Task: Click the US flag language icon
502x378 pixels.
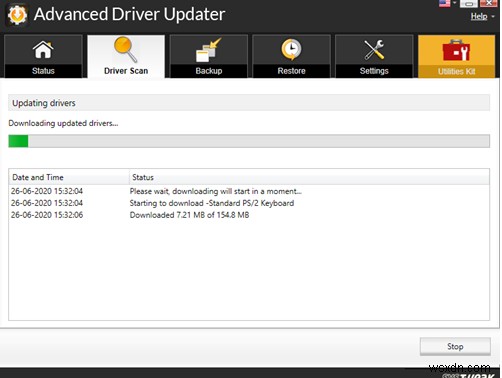Action: pos(445,3)
